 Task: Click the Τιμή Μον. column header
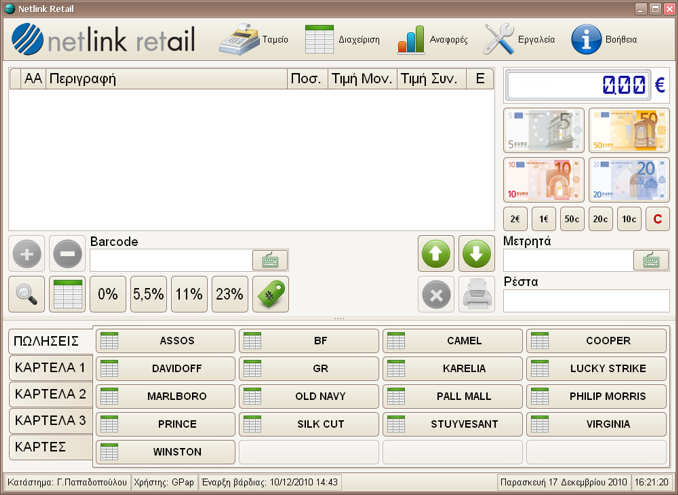point(362,79)
